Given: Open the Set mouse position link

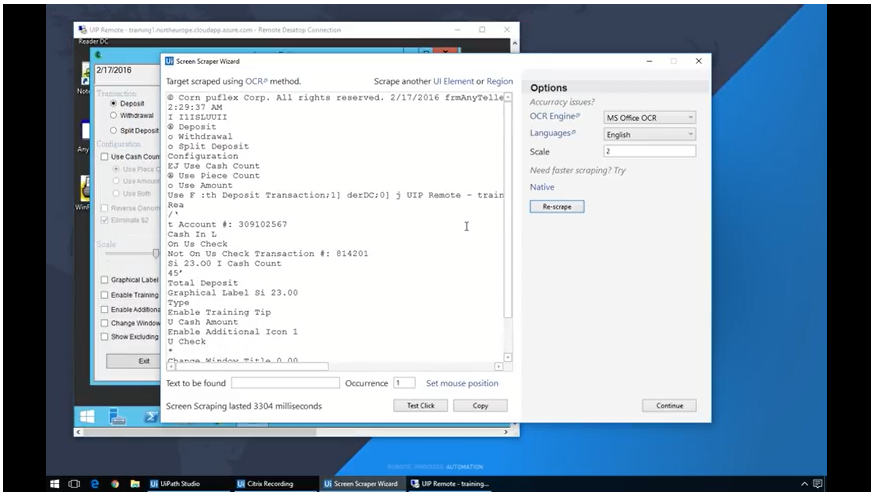Looking at the screenshot, I should point(462,383).
